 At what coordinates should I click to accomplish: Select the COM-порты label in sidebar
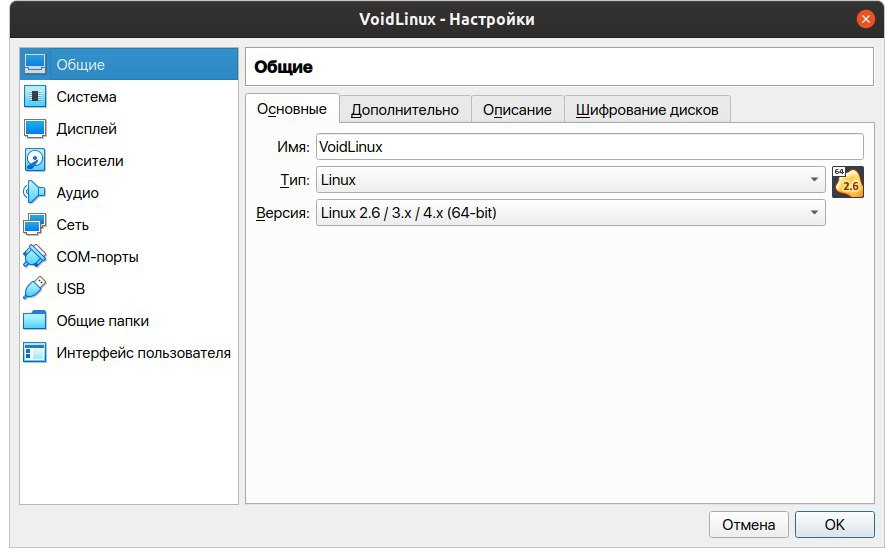pyautogui.click(x=97, y=257)
